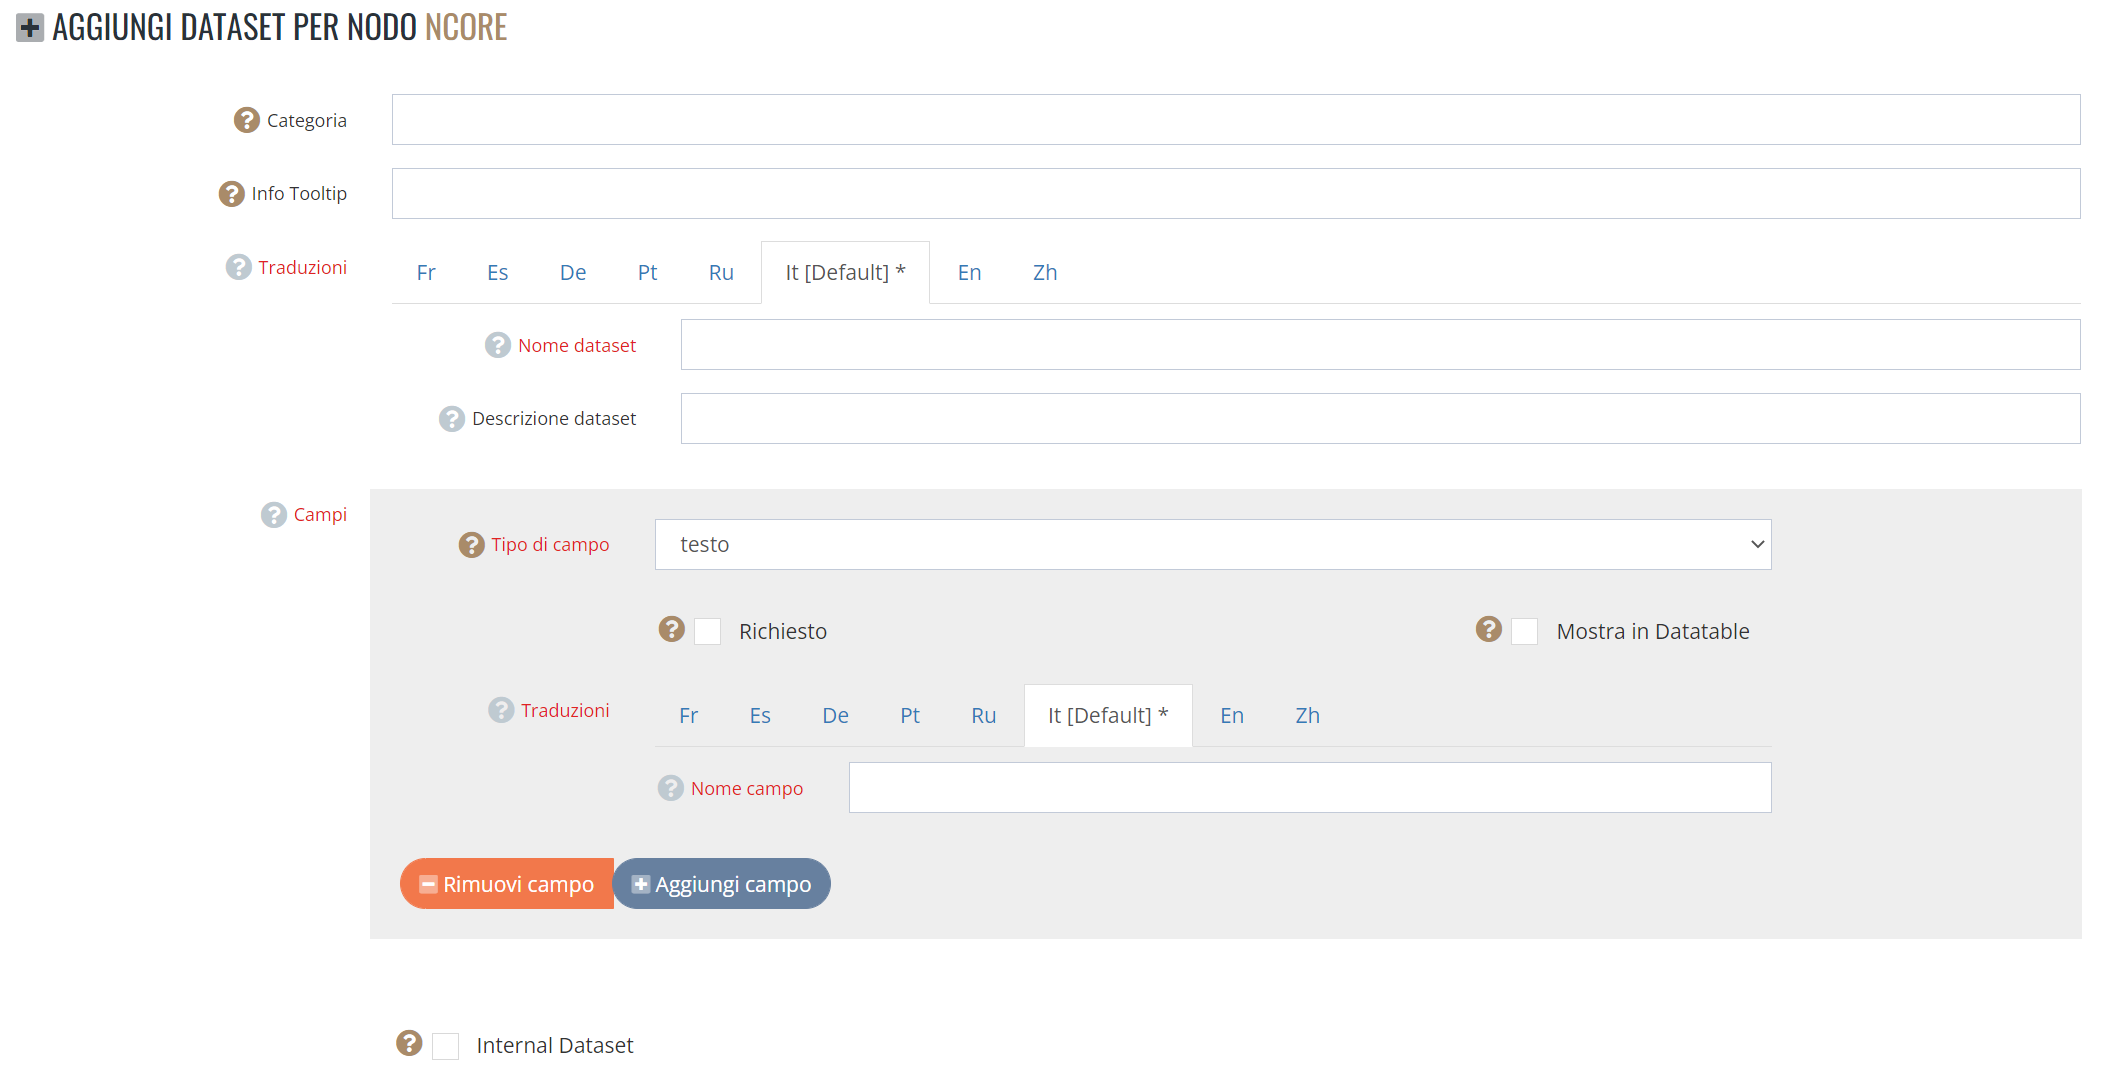This screenshot has height=1084, width=2109.
Task: Select De tab in the Campi translations
Action: [835, 716]
